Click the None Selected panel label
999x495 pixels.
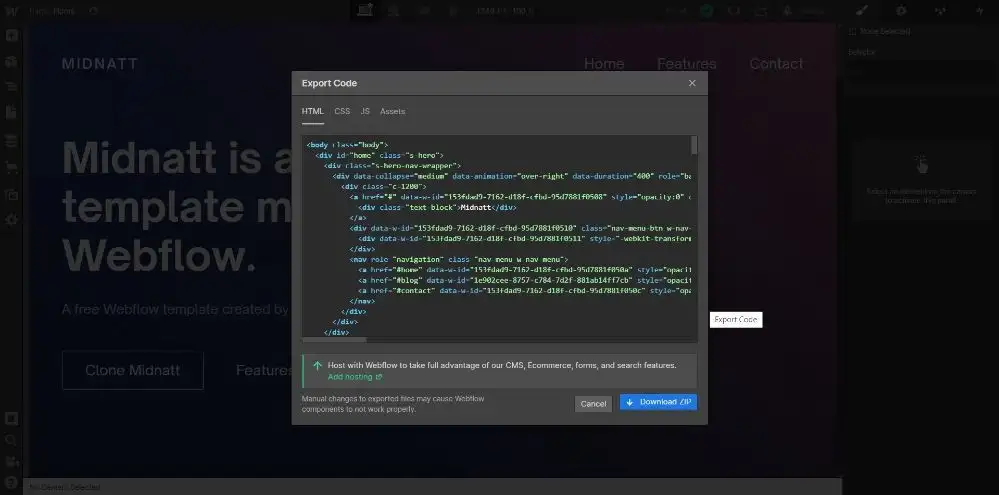point(885,31)
